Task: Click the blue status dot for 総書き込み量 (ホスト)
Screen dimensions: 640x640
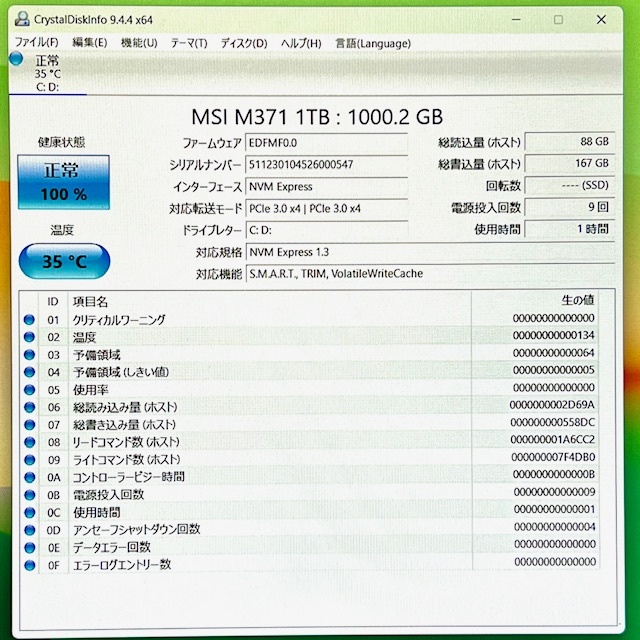Action: [29, 425]
